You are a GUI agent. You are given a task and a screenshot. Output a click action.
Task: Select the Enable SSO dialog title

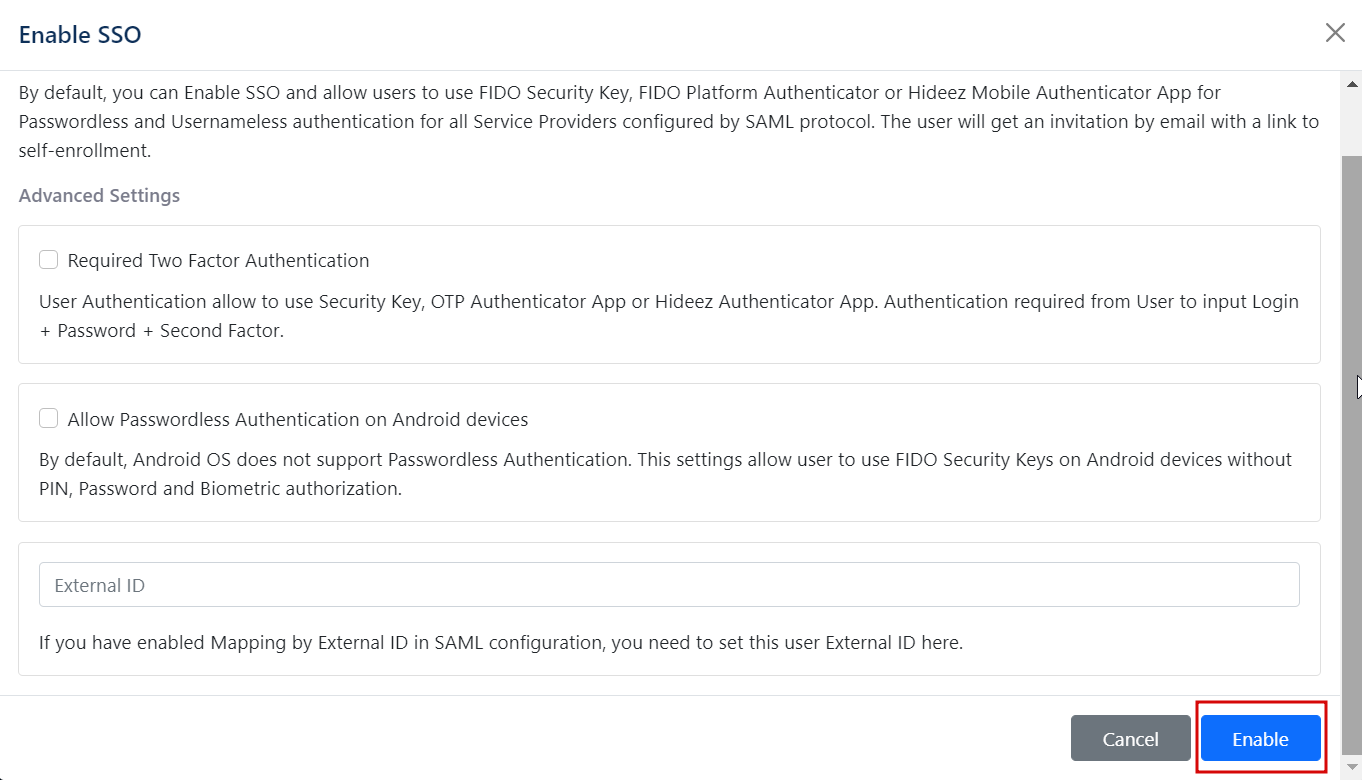click(79, 34)
